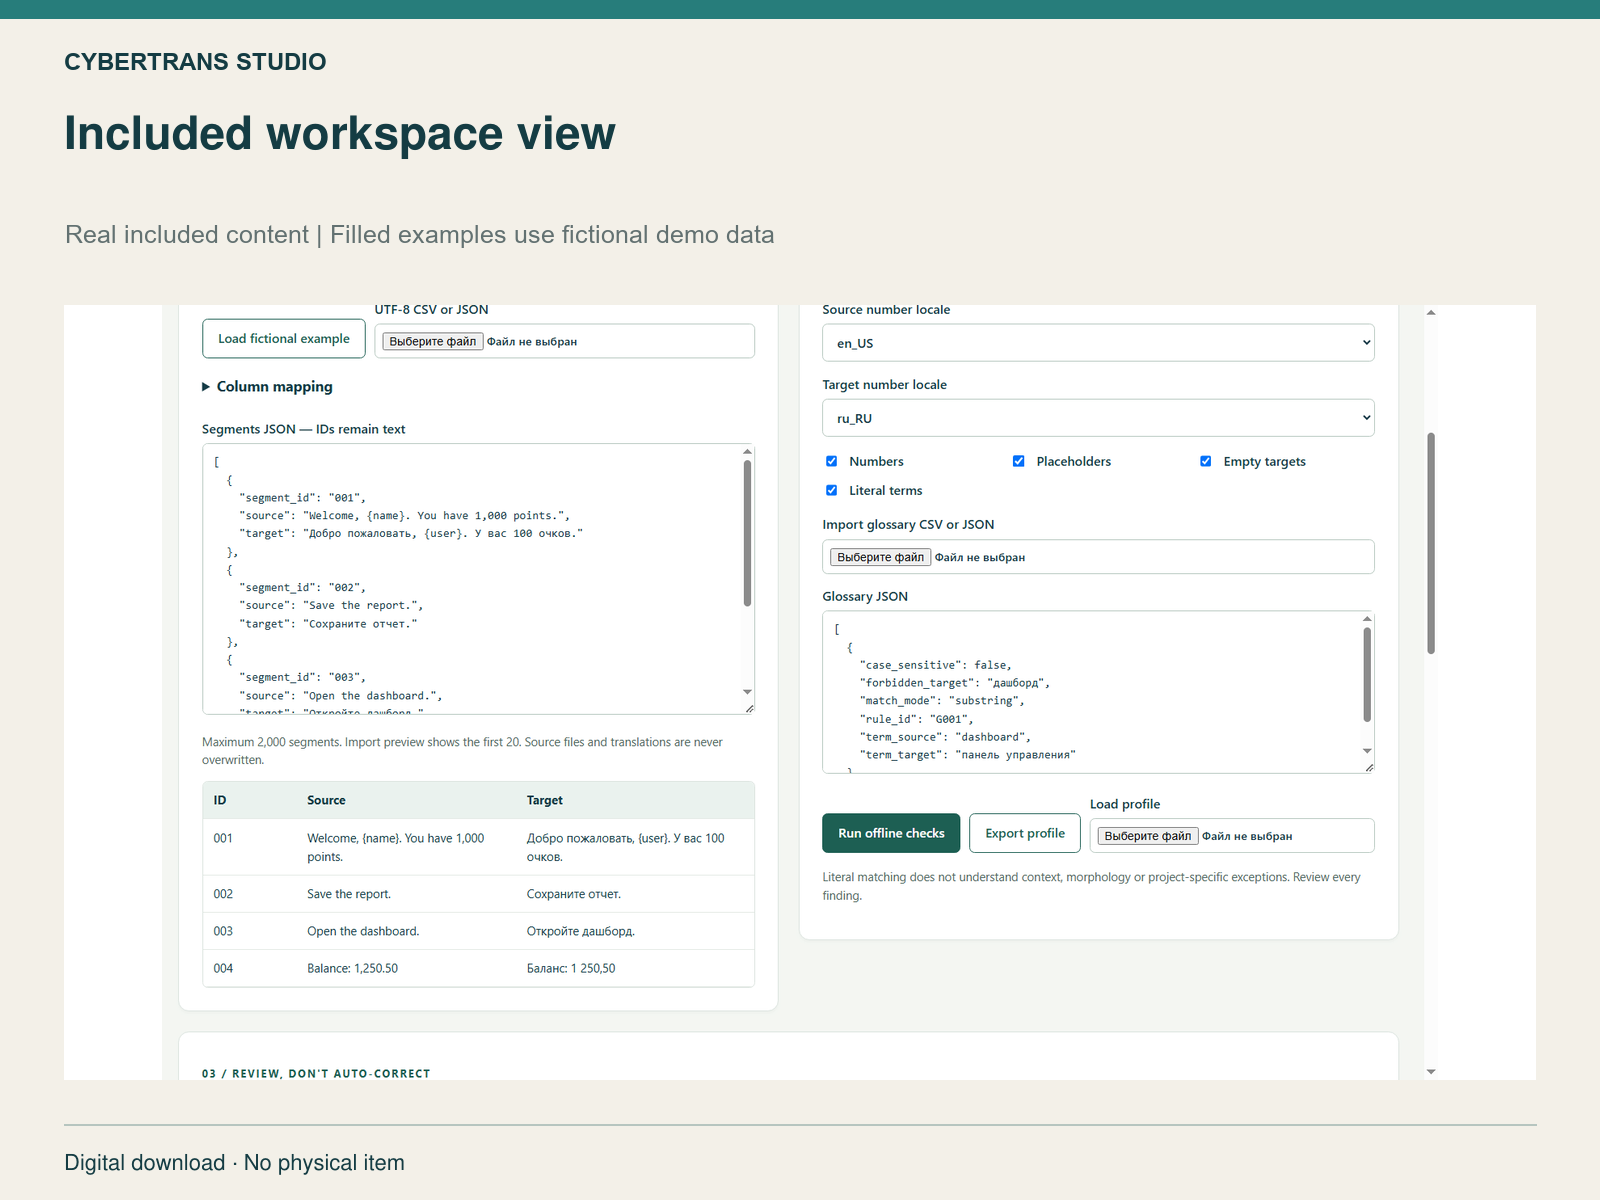The image size is (1600, 1200).
Task: Click the Export profile button
Action: [x=1025, y=833]
